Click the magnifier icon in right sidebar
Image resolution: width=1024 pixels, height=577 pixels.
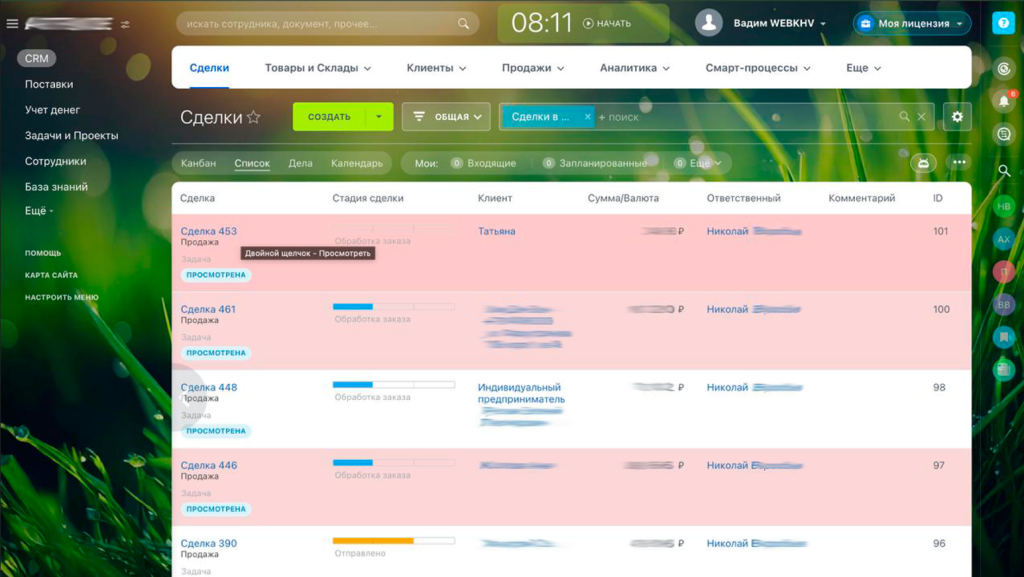1003,171
